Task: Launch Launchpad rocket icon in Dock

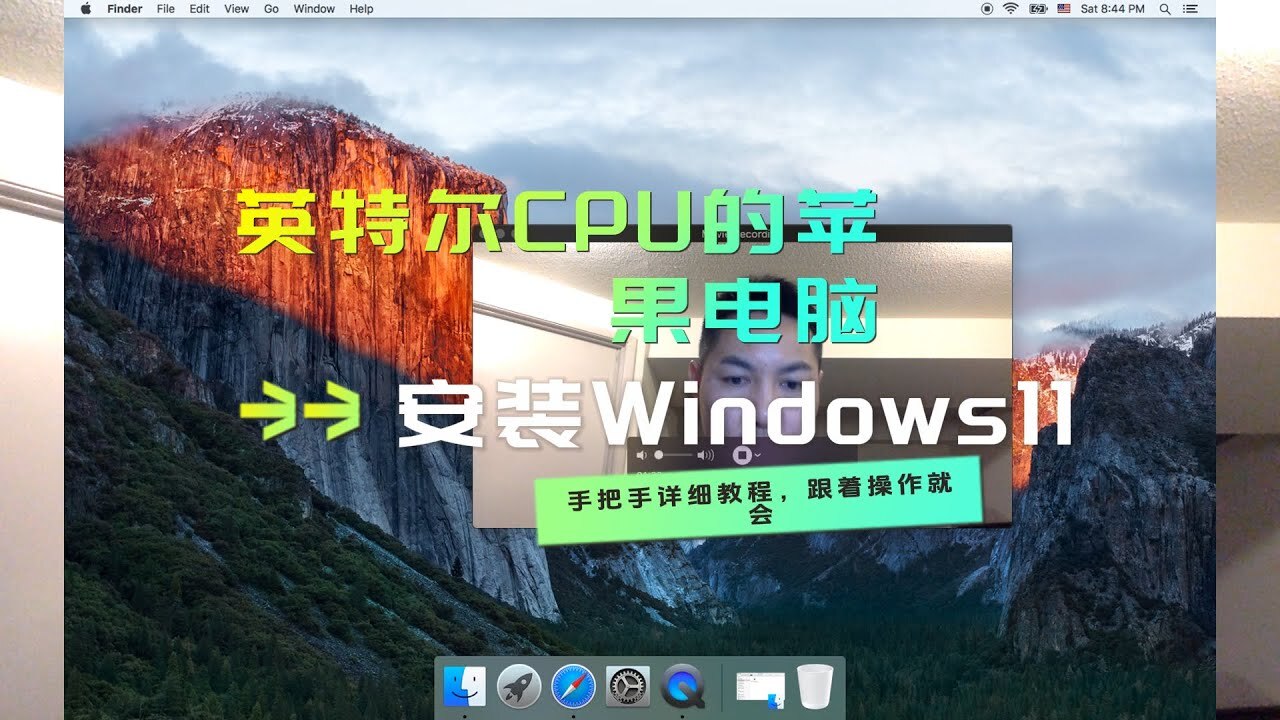Action: (519, 686)
